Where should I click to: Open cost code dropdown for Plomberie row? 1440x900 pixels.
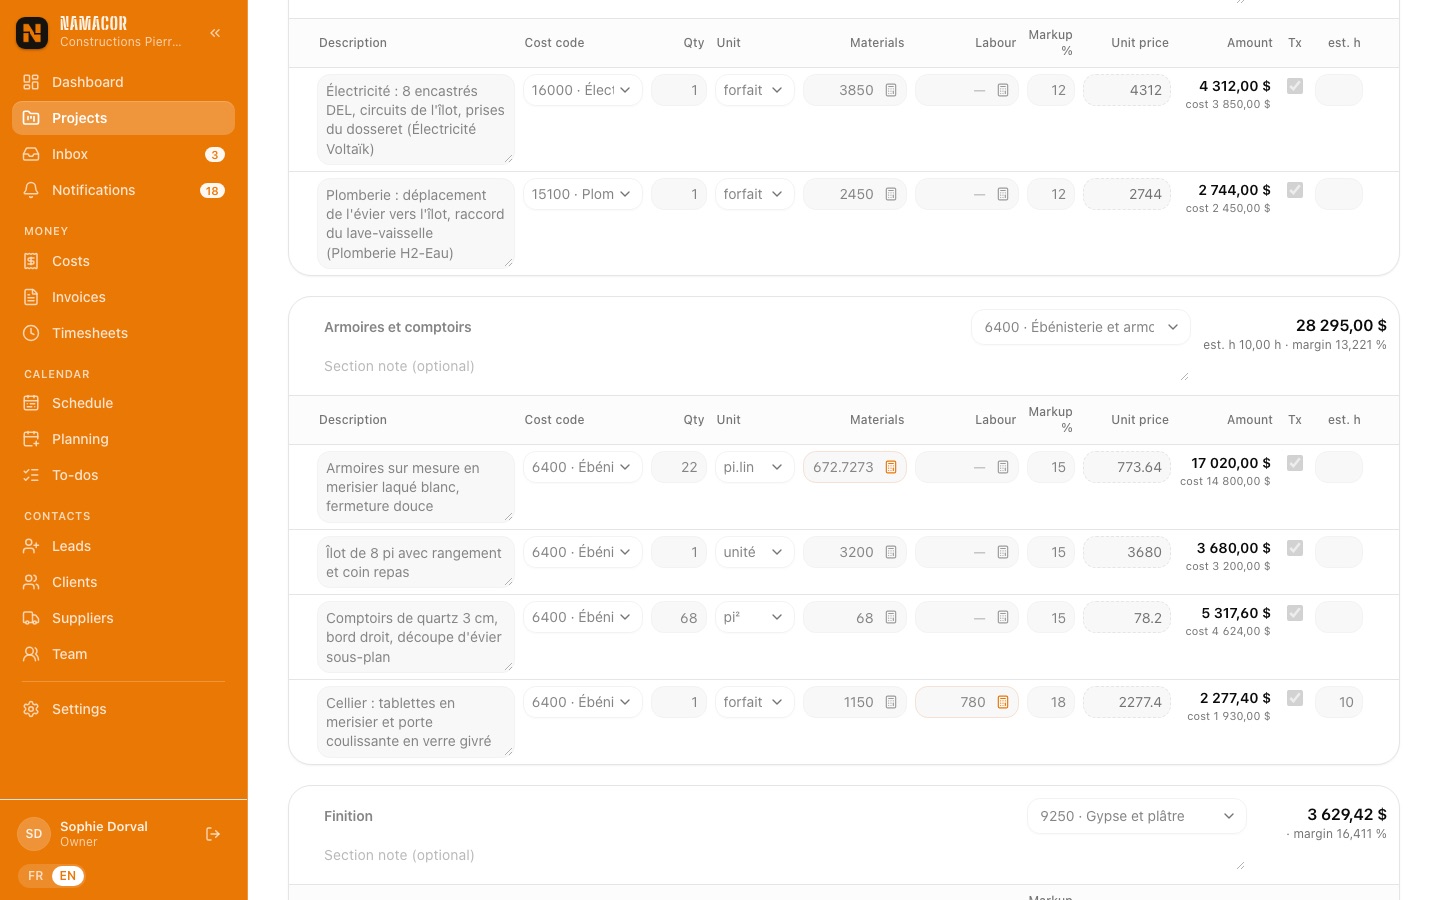[x=582, y=194]
